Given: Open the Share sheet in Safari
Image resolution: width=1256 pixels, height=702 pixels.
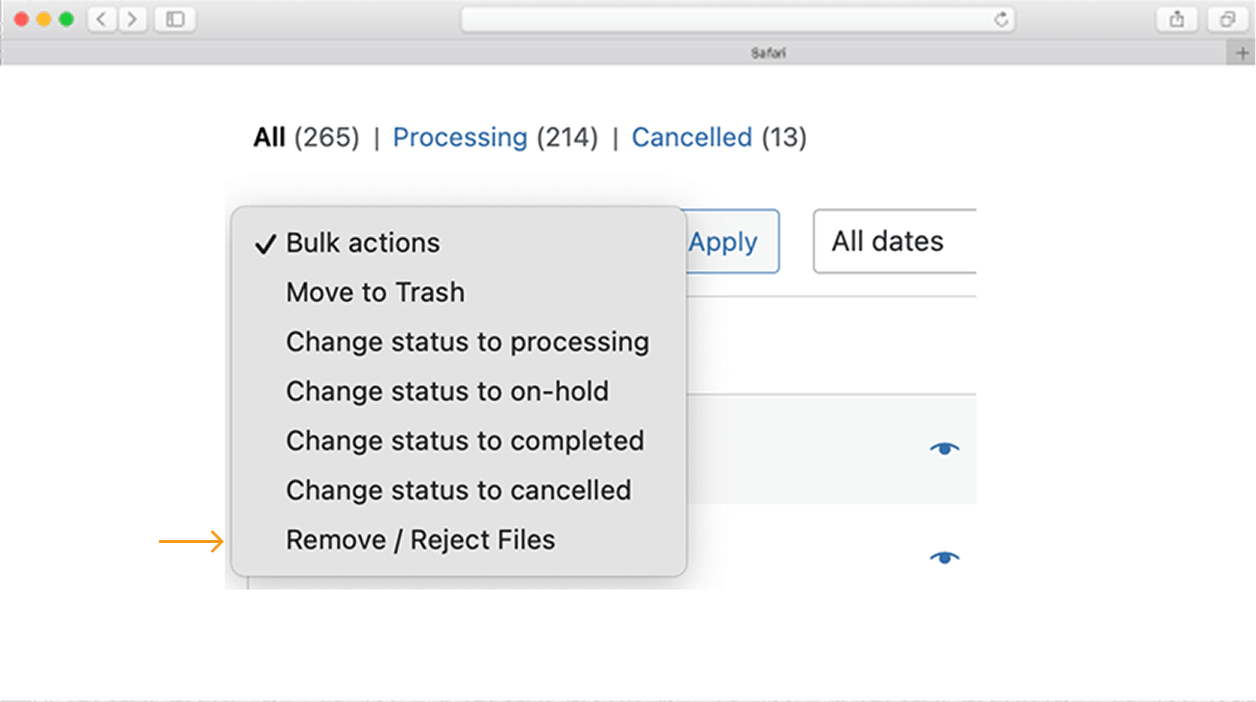Looking at the screenshot, I should pyautogui.click(x=1177, y=19).
